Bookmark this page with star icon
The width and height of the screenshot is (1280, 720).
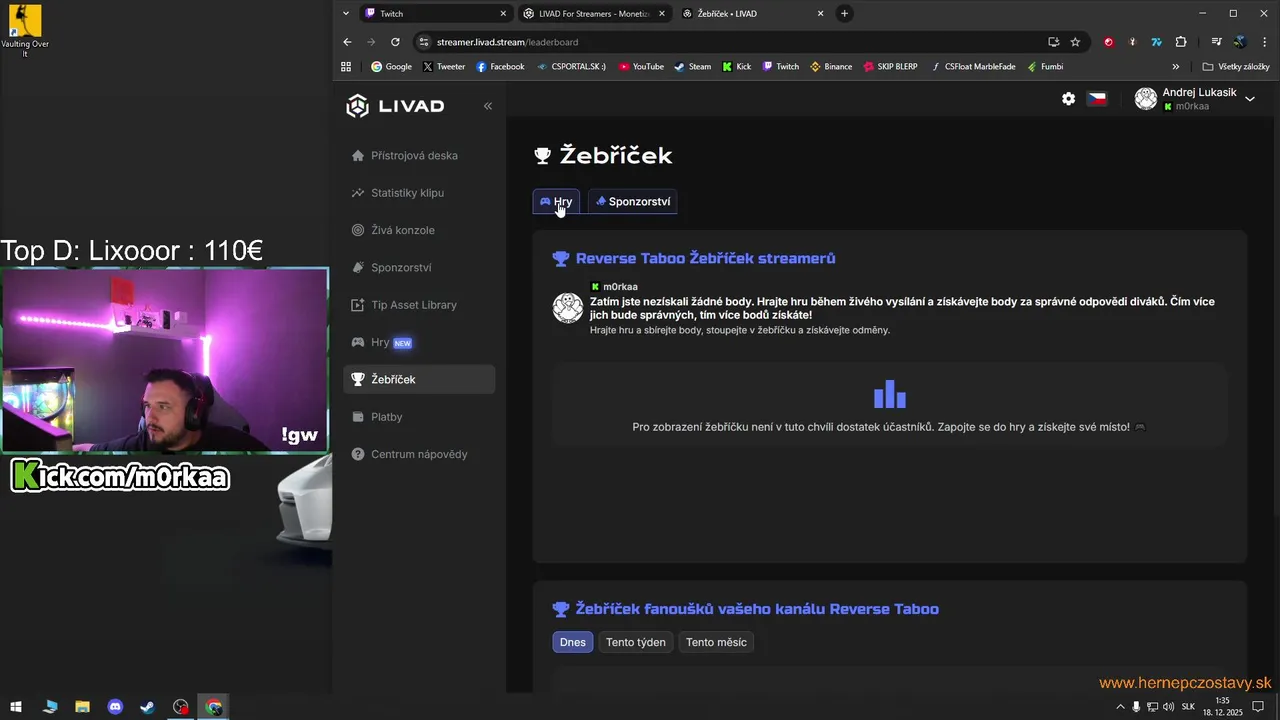tap(1075, 42)
